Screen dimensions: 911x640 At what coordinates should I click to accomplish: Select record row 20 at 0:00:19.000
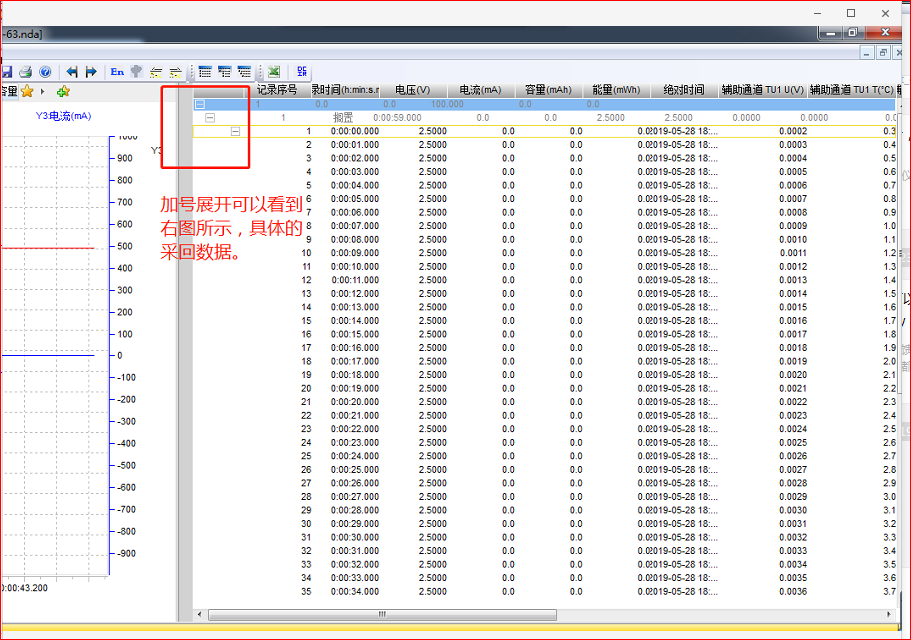point(543,389)
